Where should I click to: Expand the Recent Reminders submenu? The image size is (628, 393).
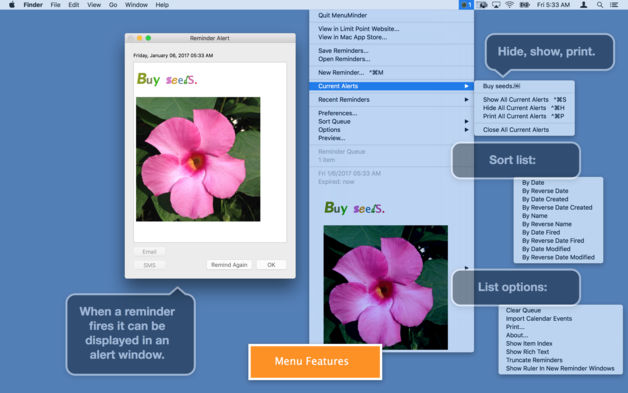pos(391,100)
